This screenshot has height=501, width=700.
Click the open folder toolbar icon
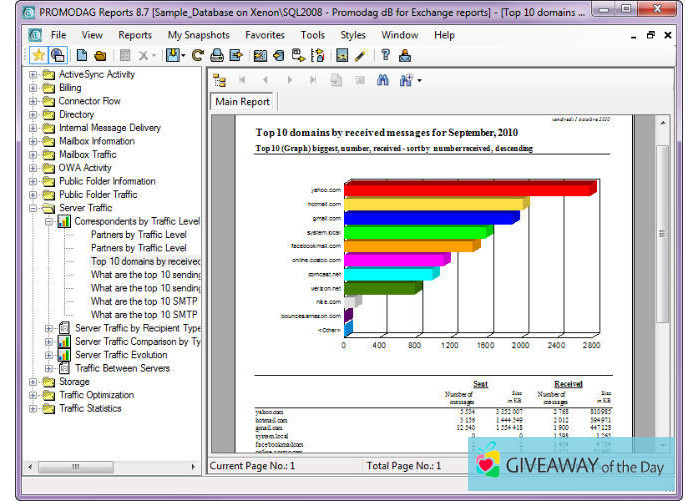tap(100, 55)
